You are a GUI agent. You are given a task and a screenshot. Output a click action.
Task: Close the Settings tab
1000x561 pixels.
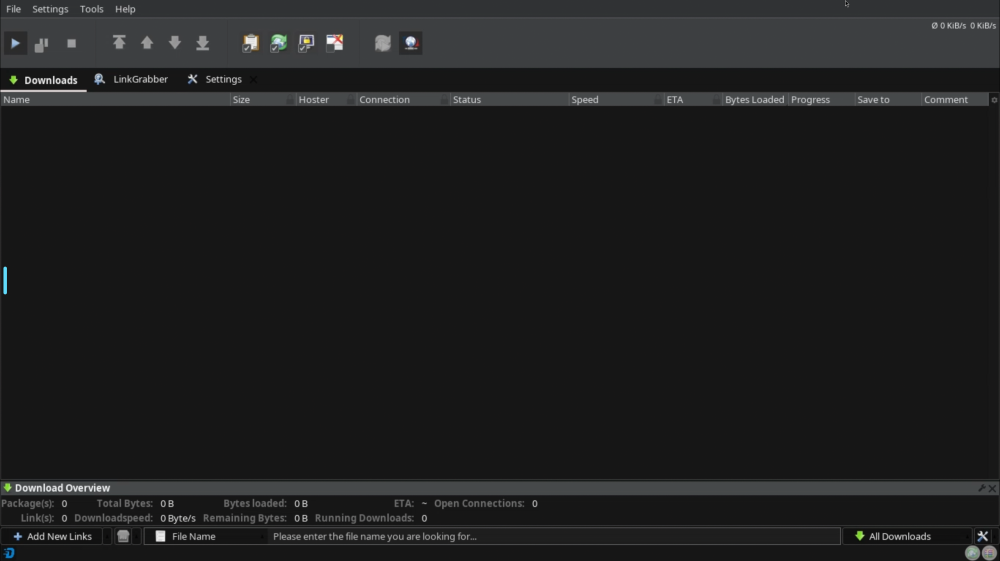[254, 80]
